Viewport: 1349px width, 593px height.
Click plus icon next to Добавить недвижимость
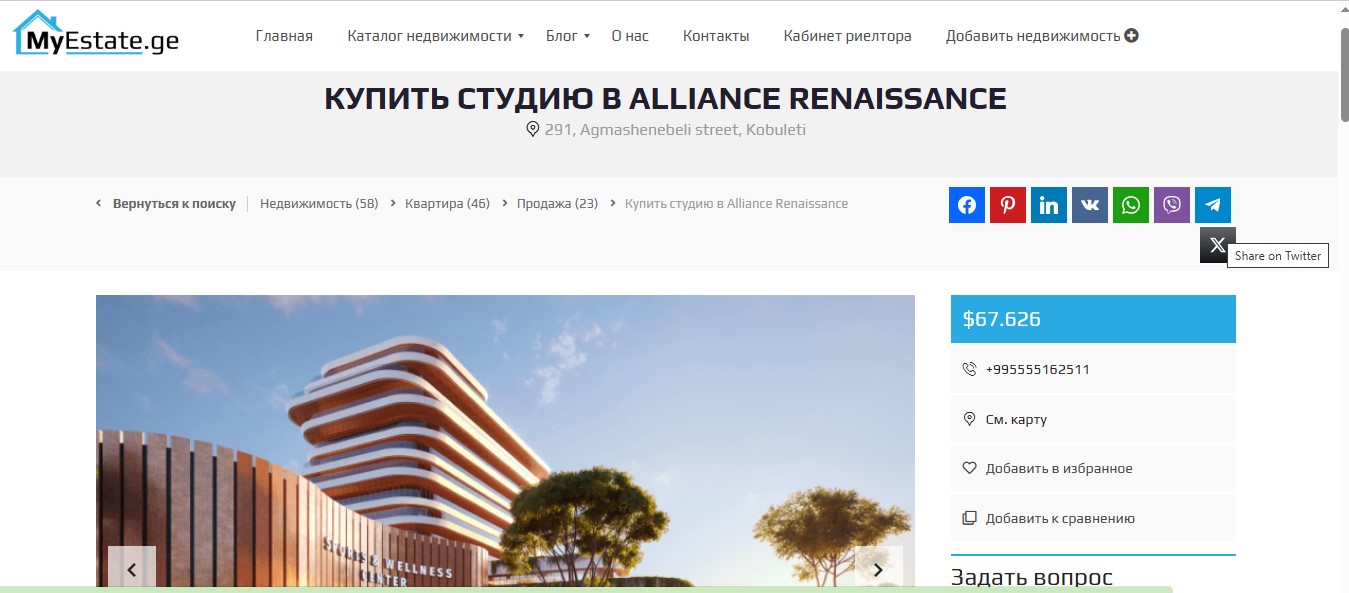(x=1132, y=36)
